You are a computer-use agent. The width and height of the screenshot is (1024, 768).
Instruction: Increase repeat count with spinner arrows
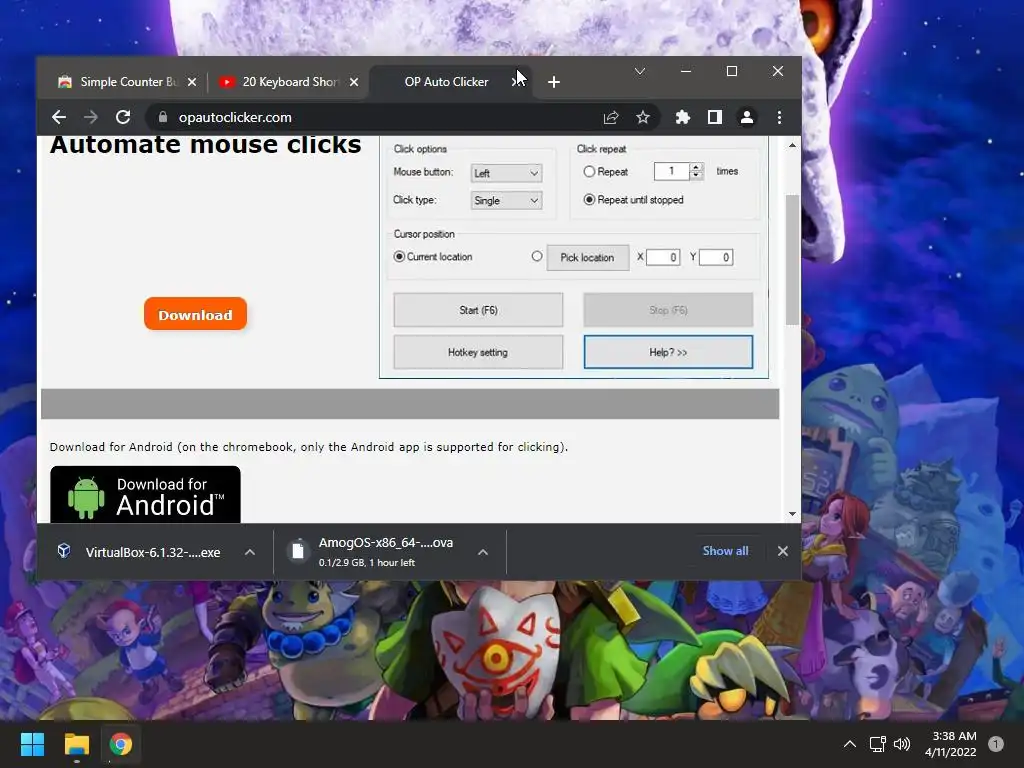point(696,167)
